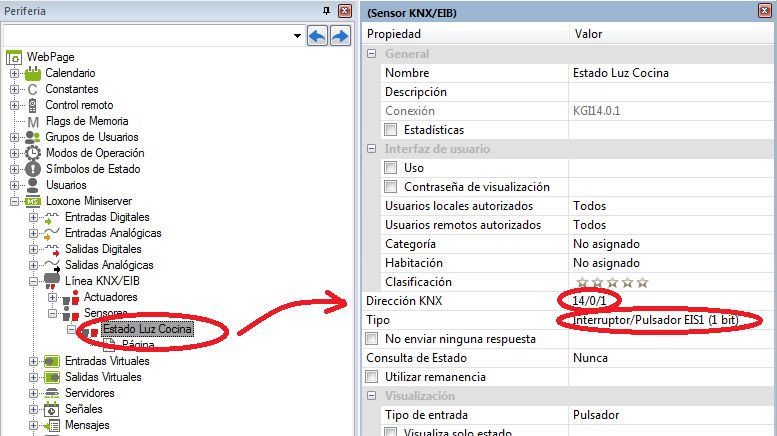Set Clasificación star rating
The width and height of the screenshot is (777, 436).
coord(613,282)
